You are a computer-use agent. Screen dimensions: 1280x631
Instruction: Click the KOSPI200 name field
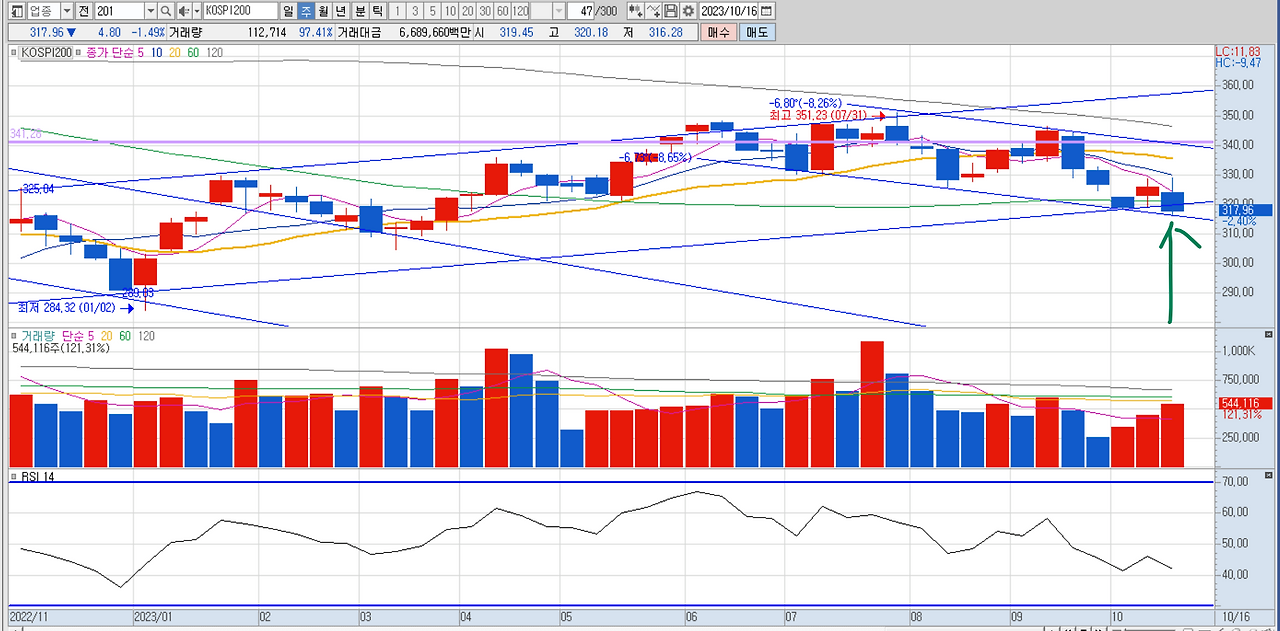240,10
